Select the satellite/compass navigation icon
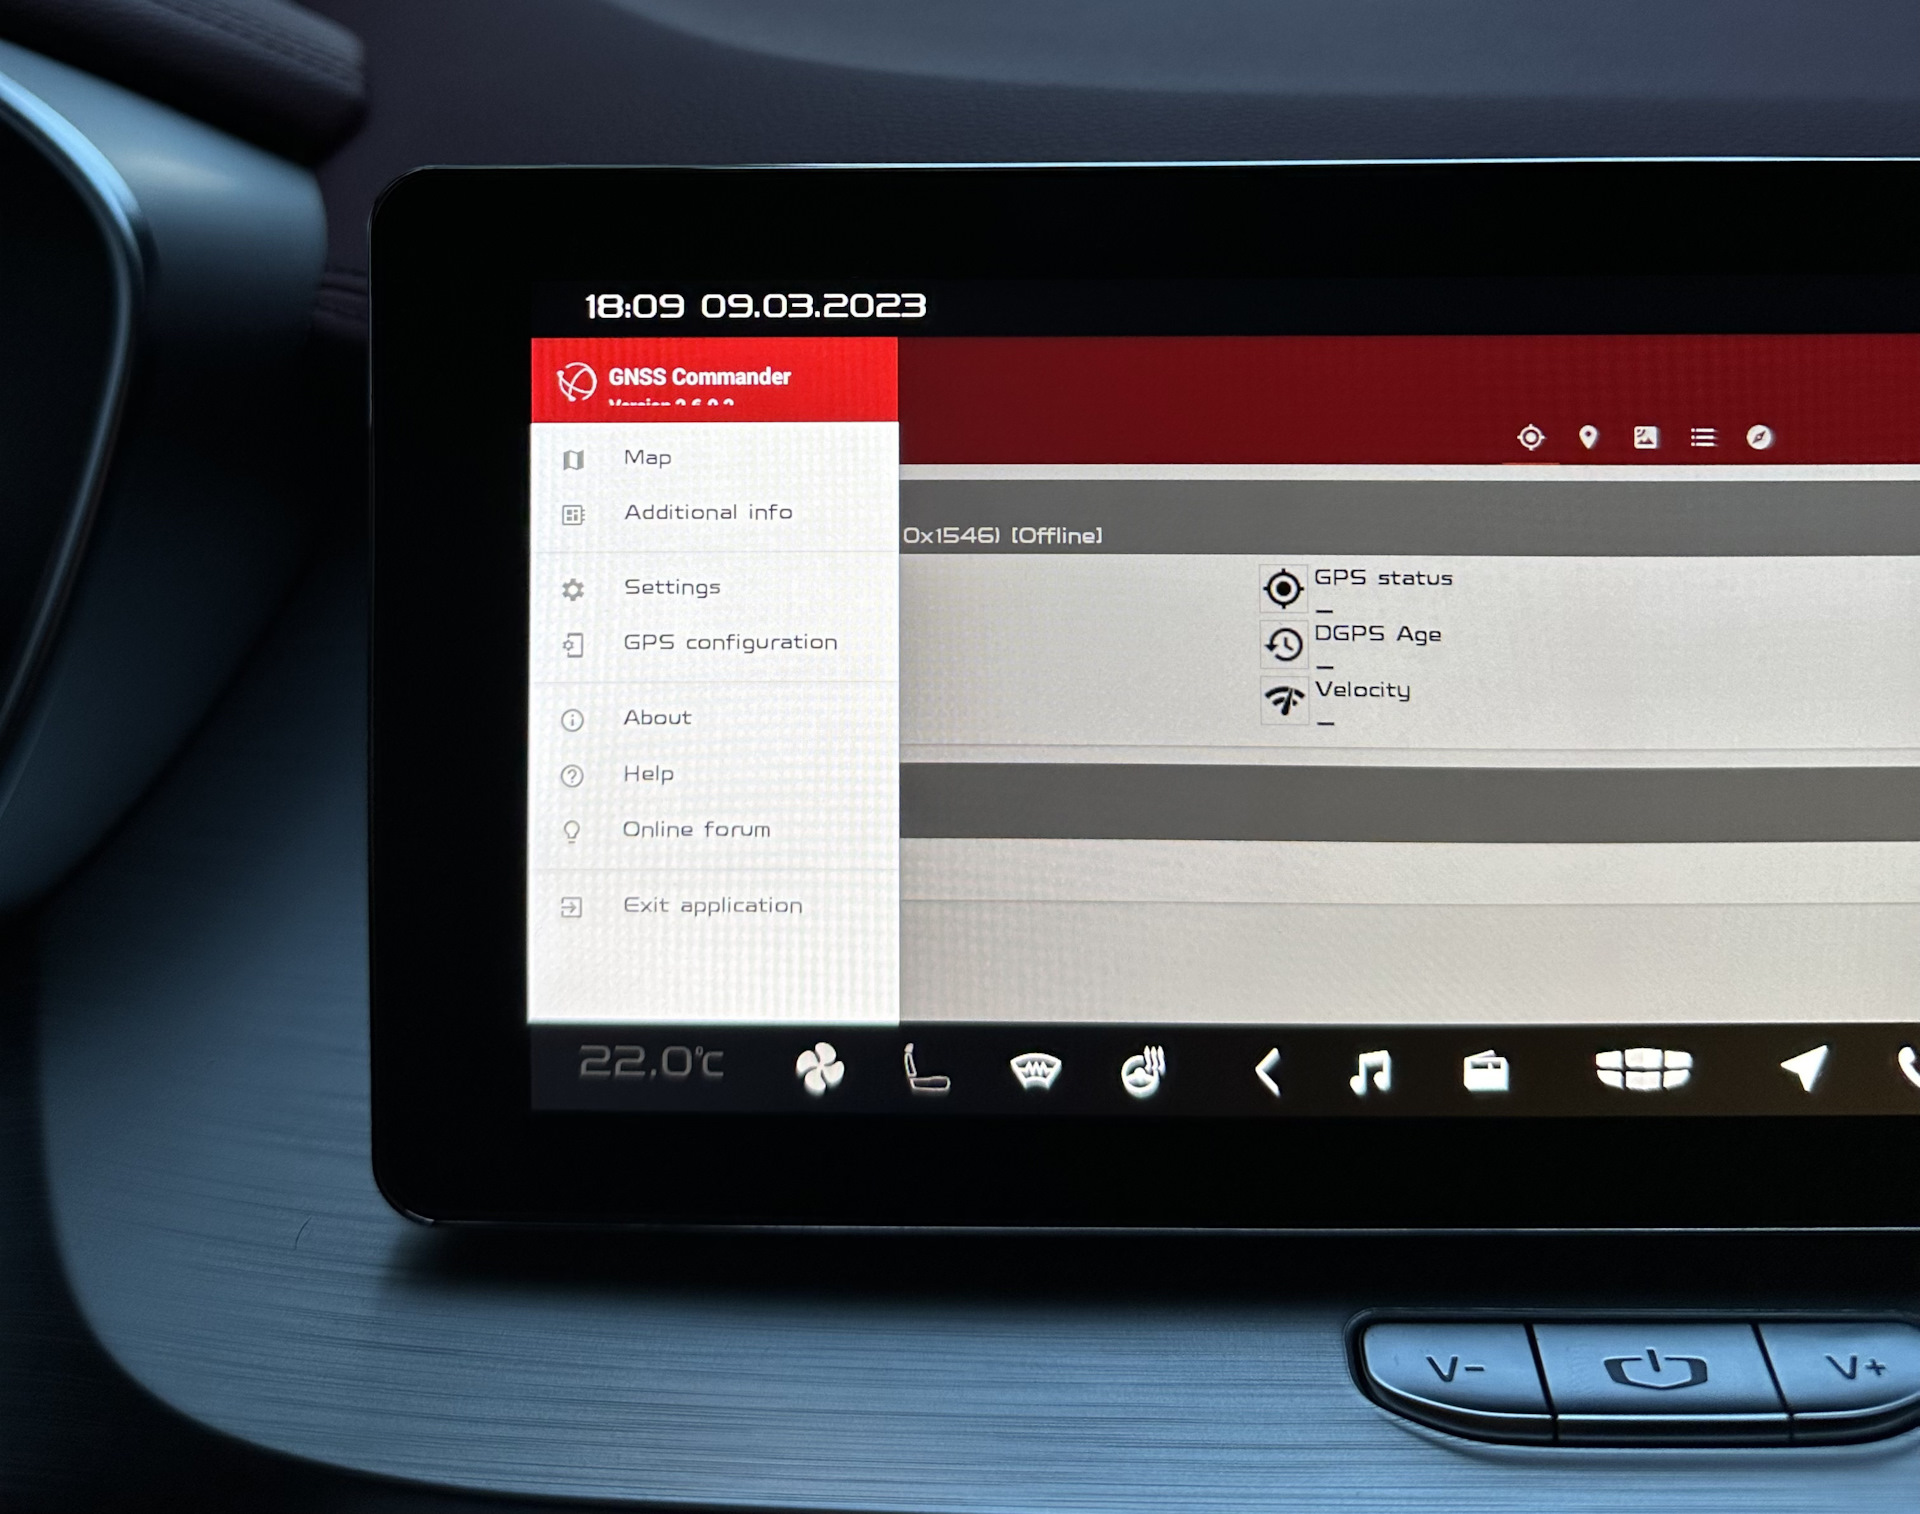Image resolution: width=1920 pixels, height=1514 pixels. coord(1761,437)
